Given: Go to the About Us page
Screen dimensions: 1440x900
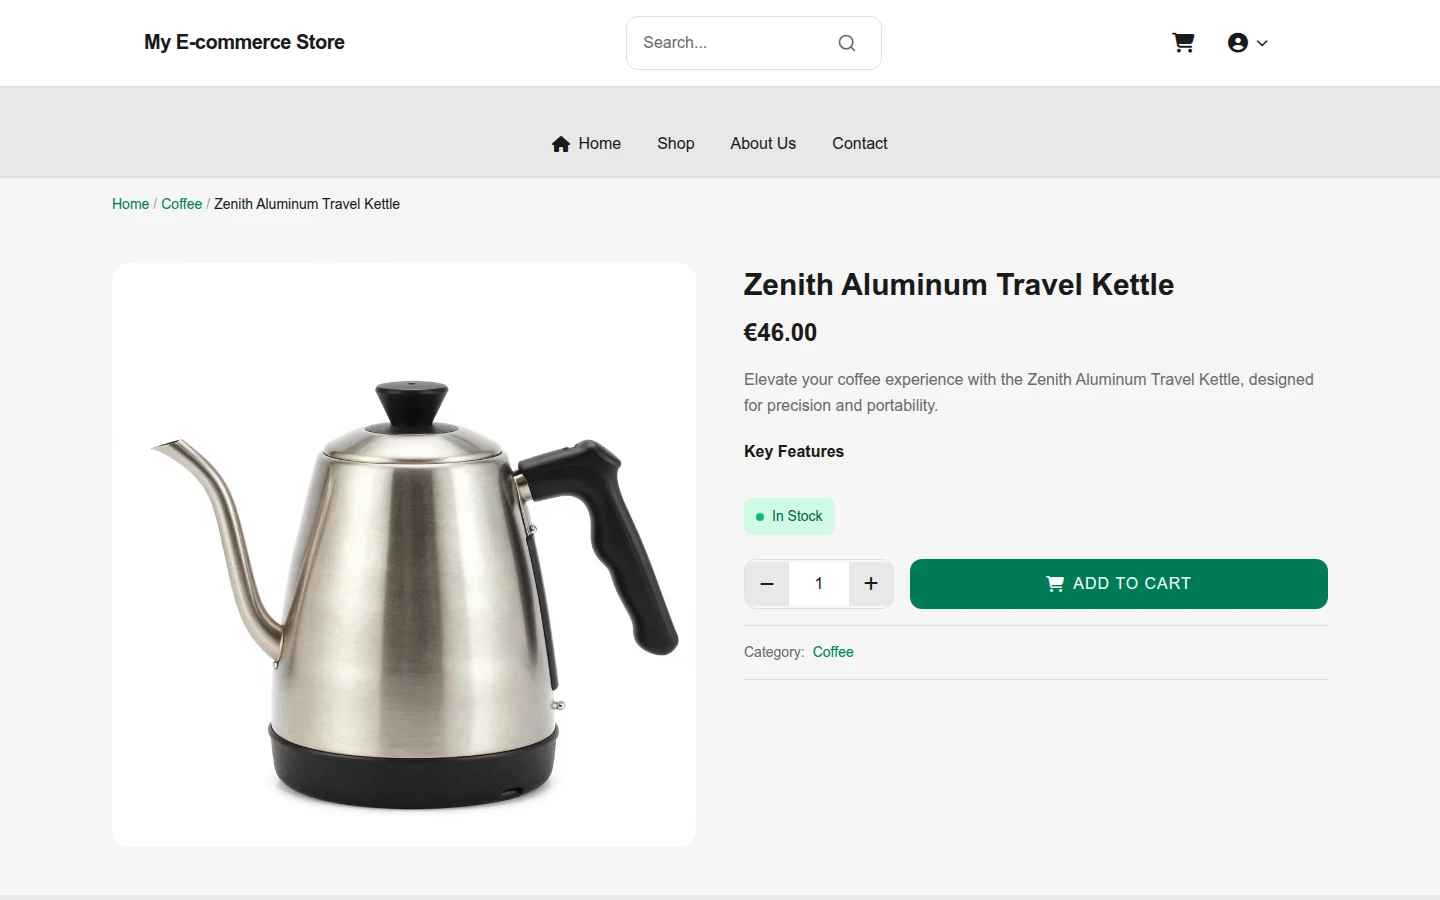Looking at the screenshot, I should (763, 144).
